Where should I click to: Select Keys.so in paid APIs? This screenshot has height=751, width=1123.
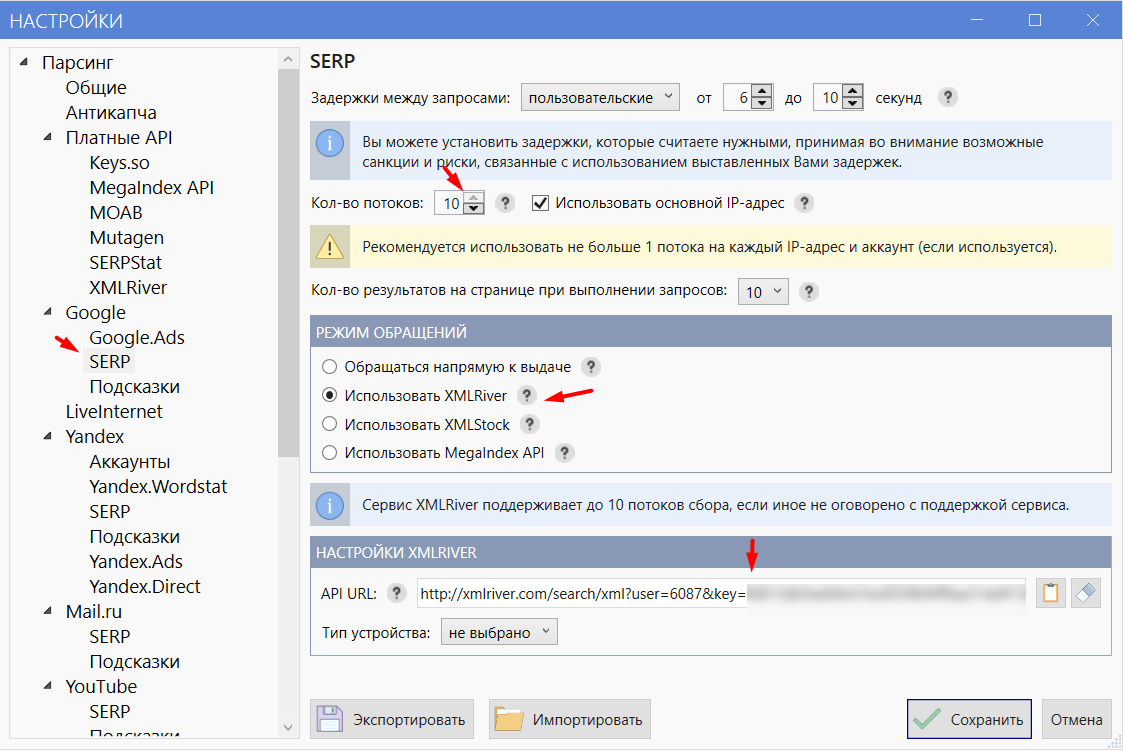(120, 163)
